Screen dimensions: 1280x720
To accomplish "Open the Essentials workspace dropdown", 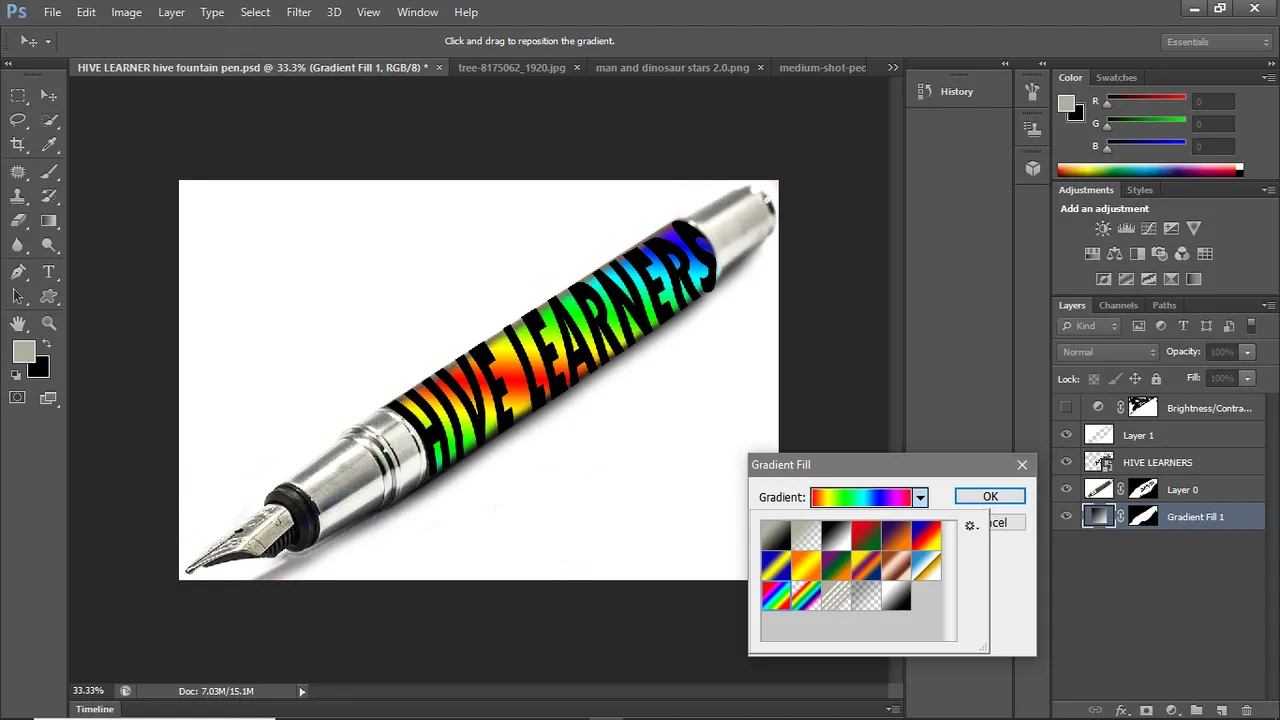I will click(x=1216, y=42).
